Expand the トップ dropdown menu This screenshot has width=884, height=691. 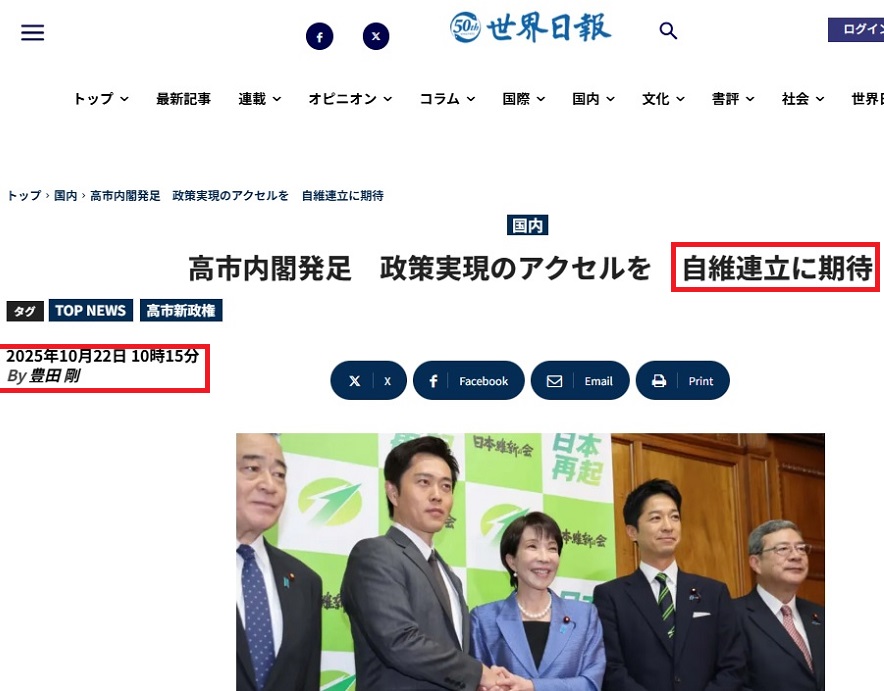100,99
